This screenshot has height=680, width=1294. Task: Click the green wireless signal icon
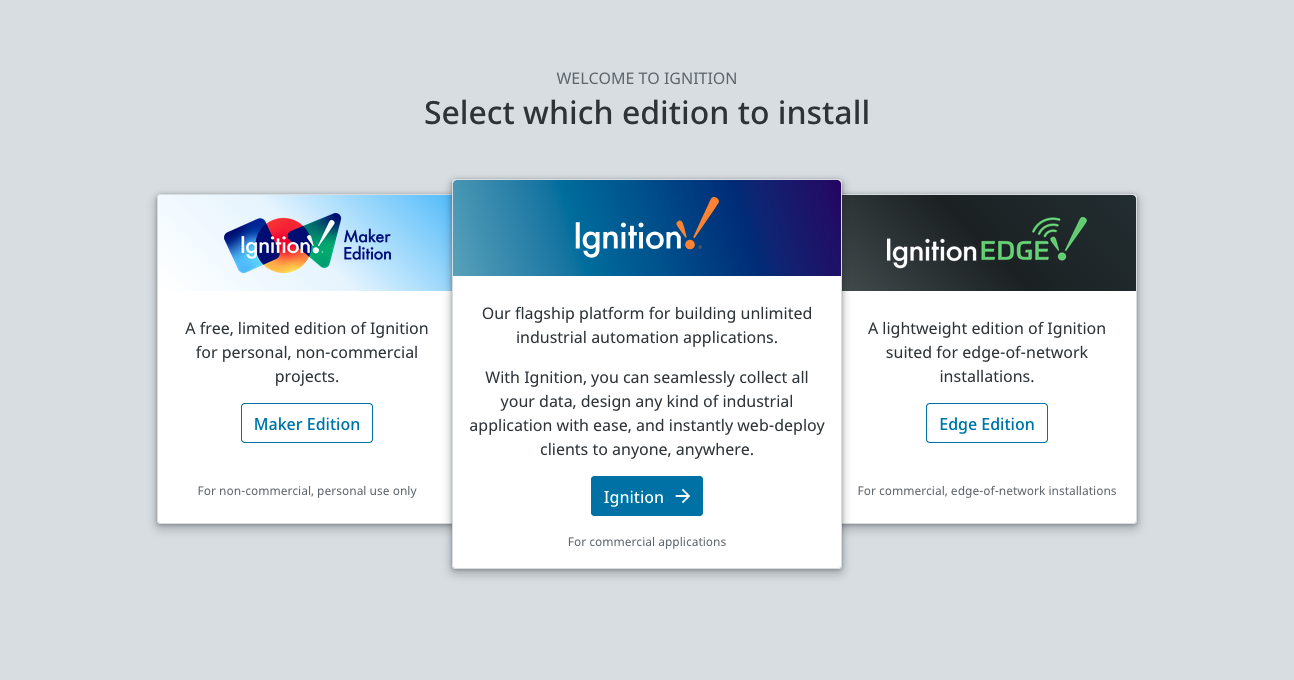(1047, 229)
